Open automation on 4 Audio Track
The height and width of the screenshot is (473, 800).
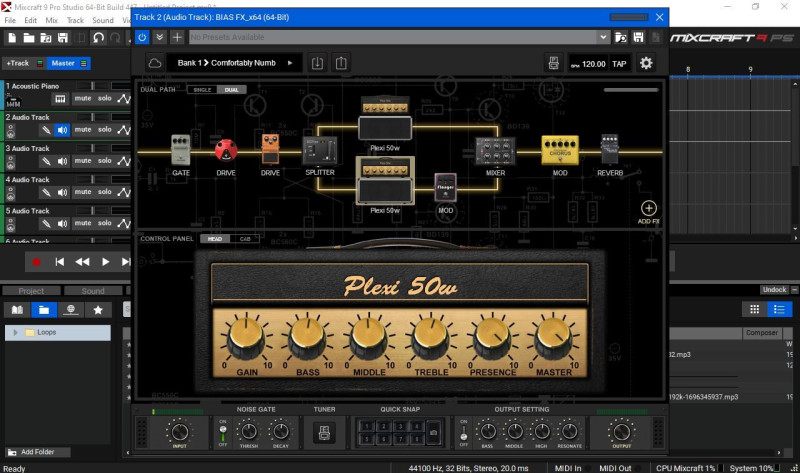click(124, 192)
